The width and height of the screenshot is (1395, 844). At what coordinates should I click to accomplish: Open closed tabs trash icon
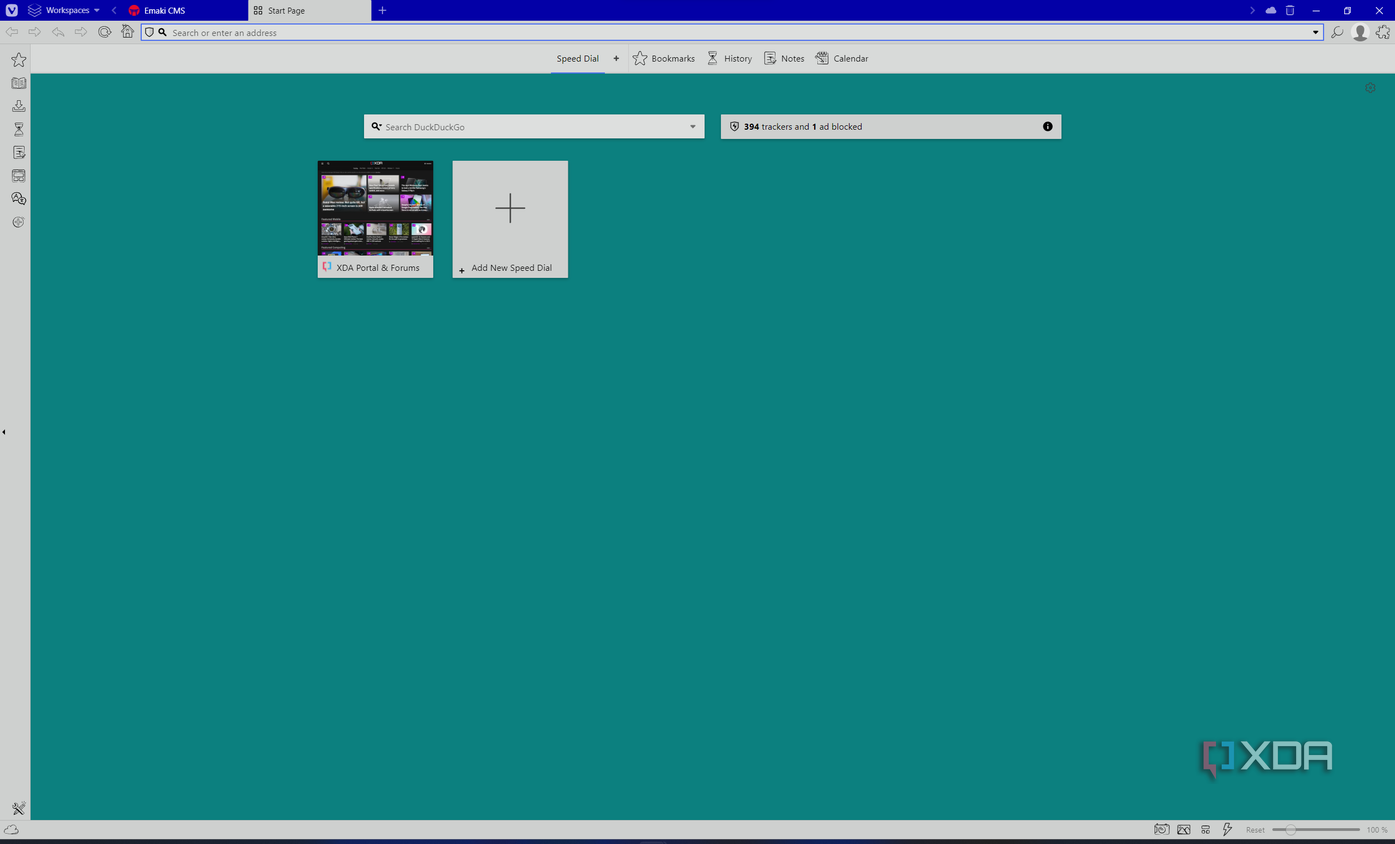pyautogui.click(x=1290, y=10)
